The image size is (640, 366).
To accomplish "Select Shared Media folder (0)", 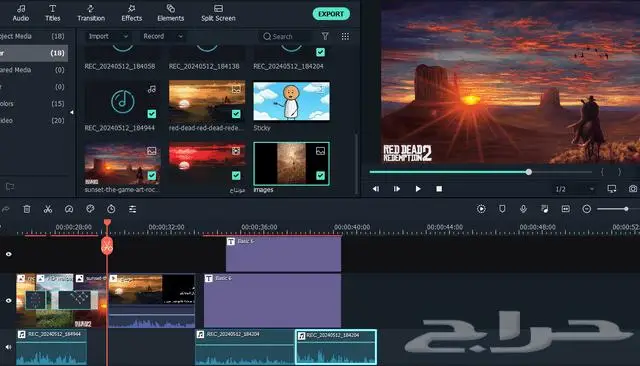I will point(33,70).
